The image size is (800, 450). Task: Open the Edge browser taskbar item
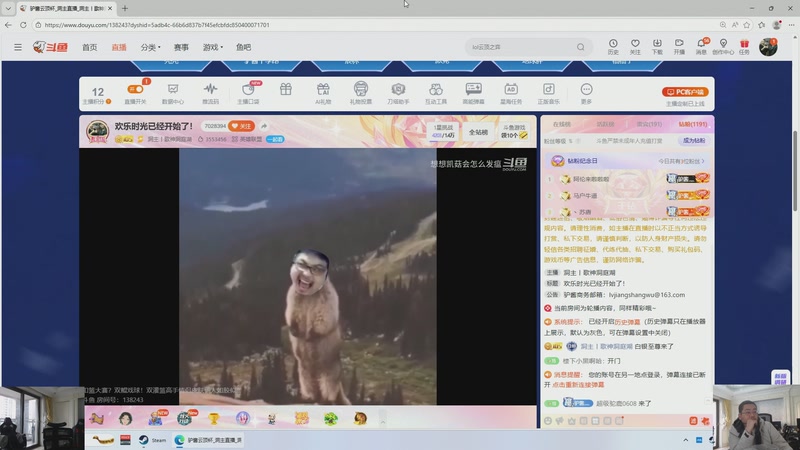click(209, 440)
